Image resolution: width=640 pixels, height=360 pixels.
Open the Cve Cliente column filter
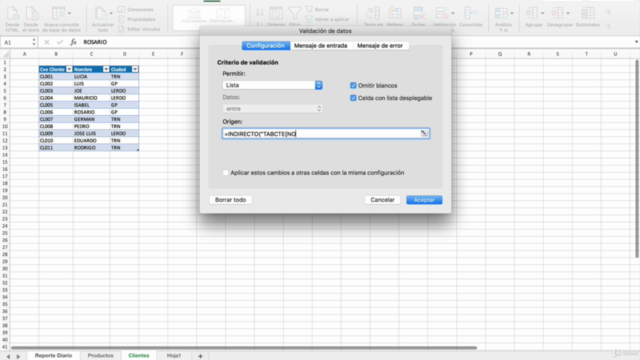pos(69,69)
